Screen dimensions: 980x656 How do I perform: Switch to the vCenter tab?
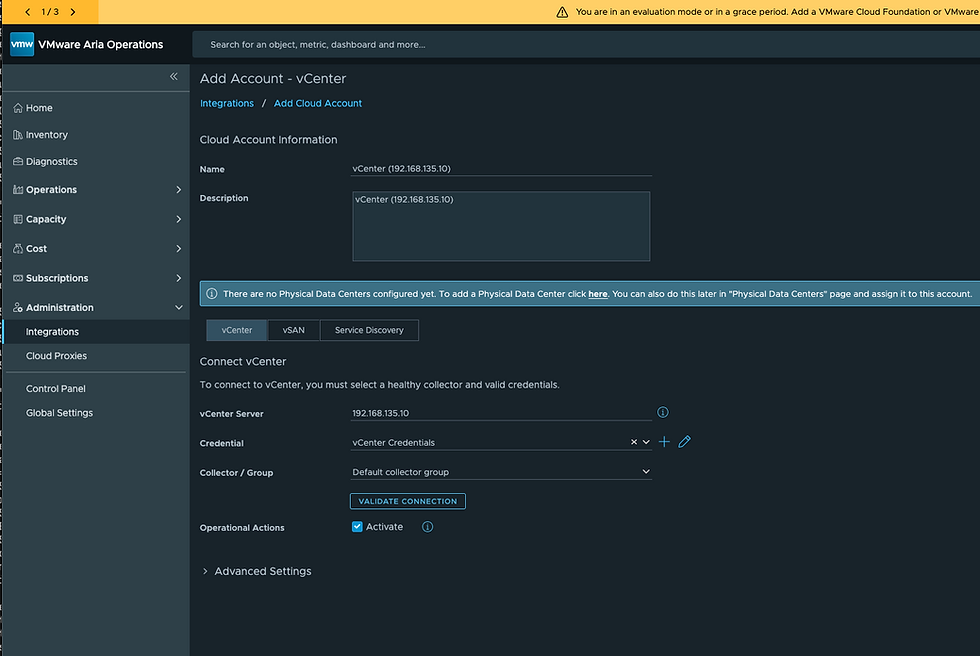coord(237,330)
